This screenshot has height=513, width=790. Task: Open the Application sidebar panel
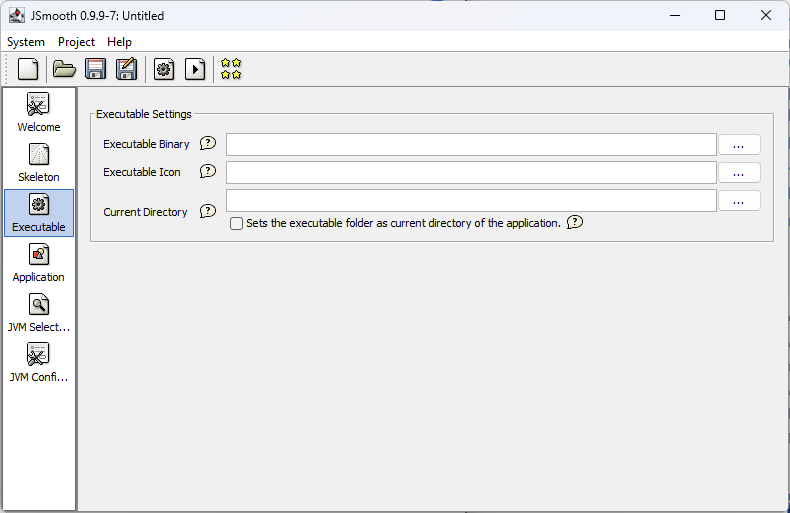39,263
